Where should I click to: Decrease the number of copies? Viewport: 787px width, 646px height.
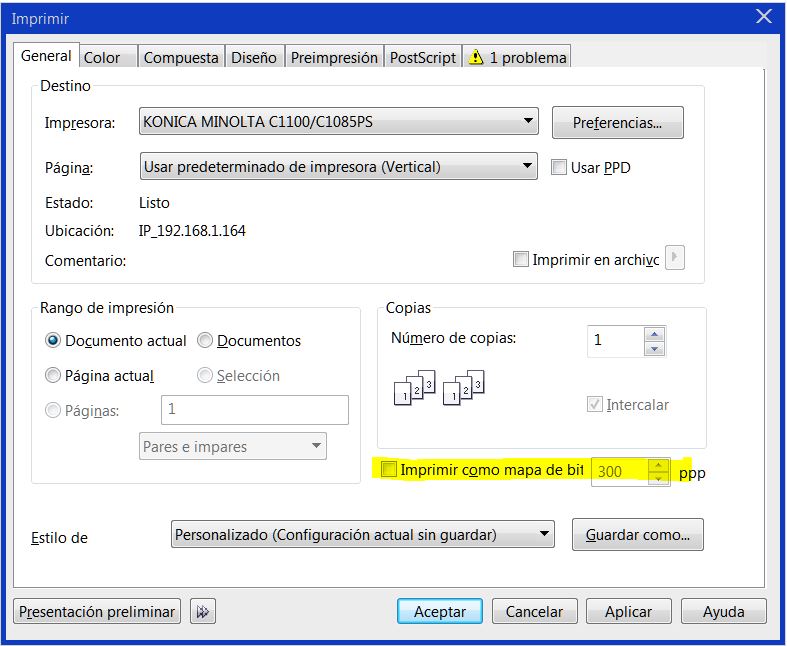click(x=655, y=348)
